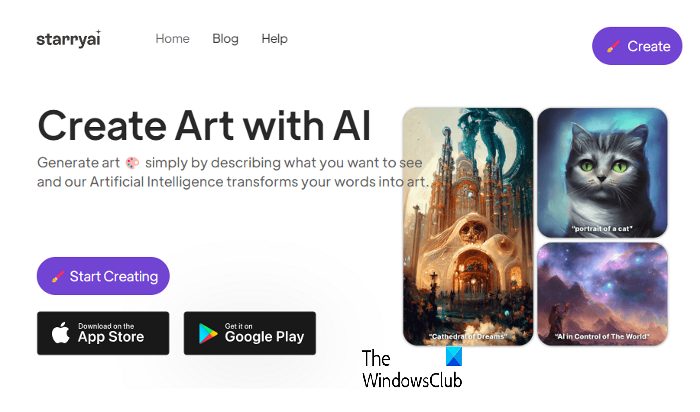This screenshot has height=412, width=700.
Task: Open the Blog menu item
Action: tap(225, 39)
